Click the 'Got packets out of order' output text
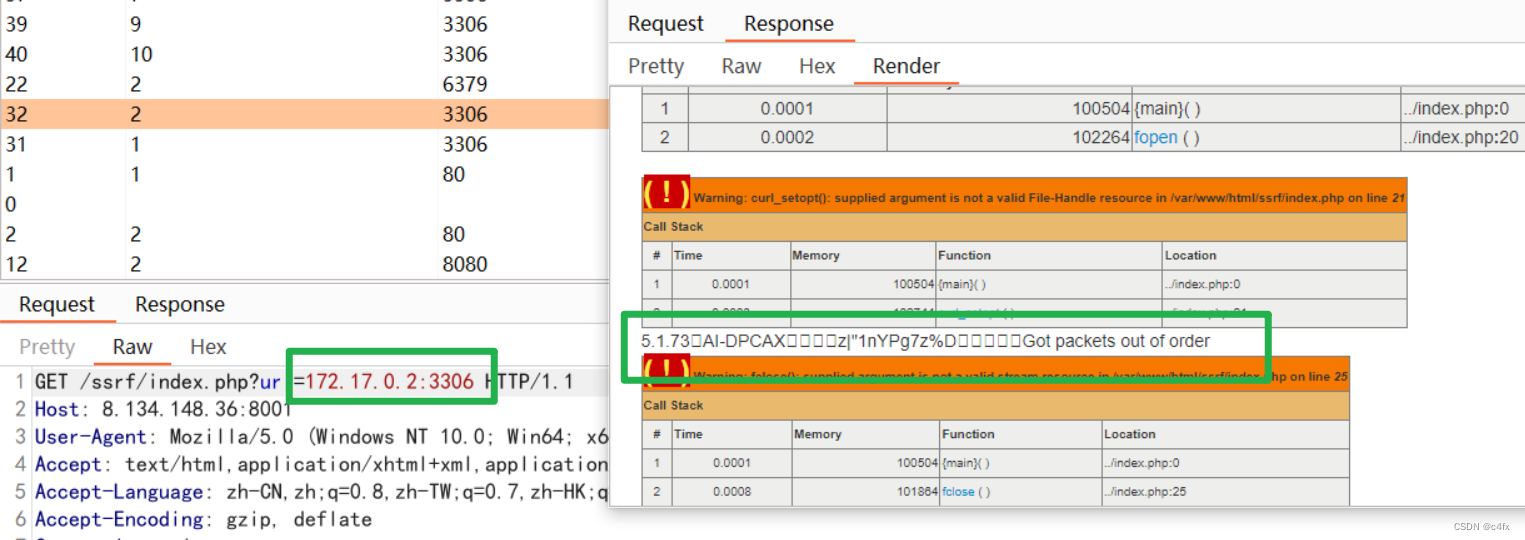Image resolution: width=1525 pixels, height=540 pixels. (x=1116, y=341)
